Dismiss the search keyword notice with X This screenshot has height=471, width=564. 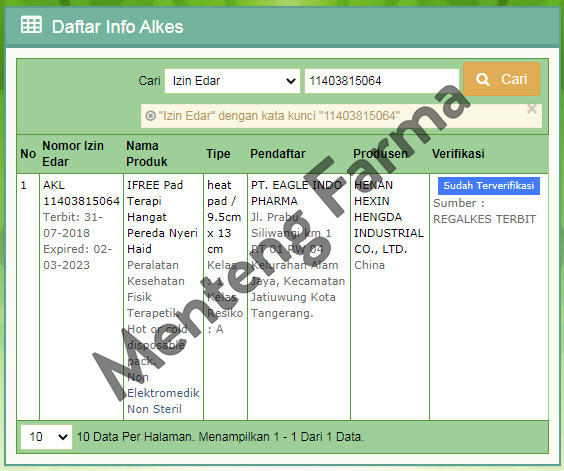(532, 109)
